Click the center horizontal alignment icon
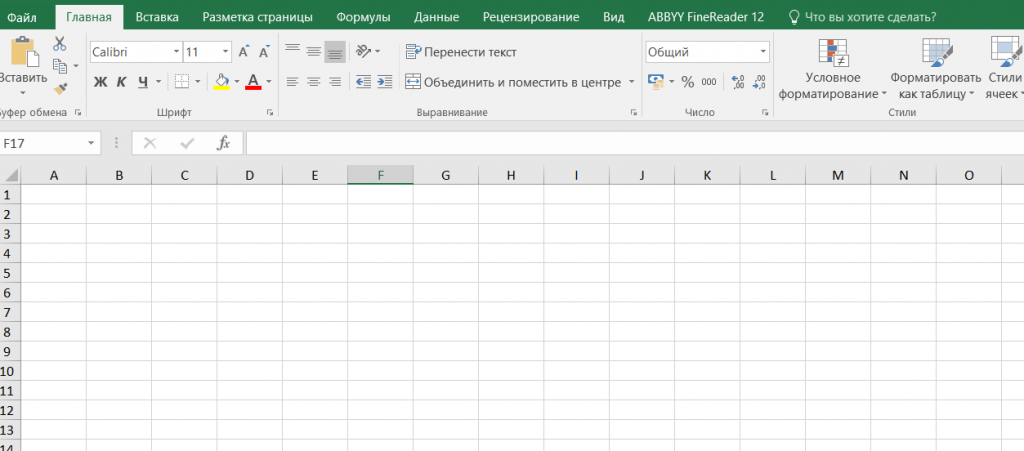 click(313, 82)
